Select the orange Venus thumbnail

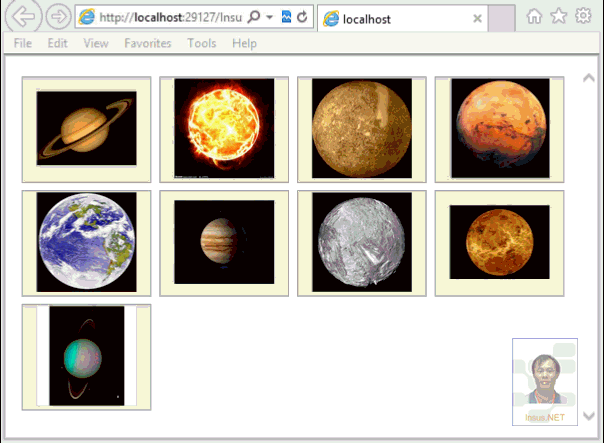[x=500, y=243]
